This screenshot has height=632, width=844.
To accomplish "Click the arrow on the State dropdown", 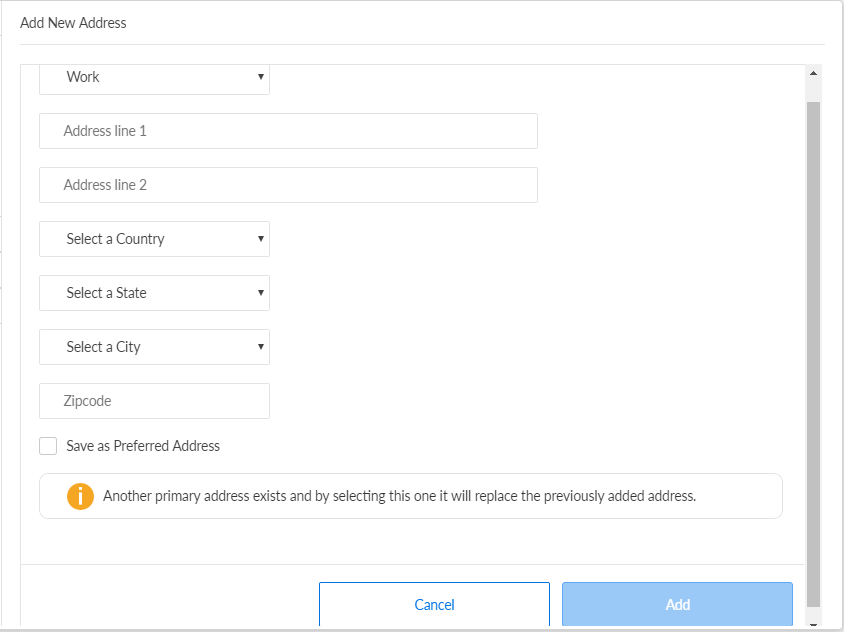I will (260, 293).
